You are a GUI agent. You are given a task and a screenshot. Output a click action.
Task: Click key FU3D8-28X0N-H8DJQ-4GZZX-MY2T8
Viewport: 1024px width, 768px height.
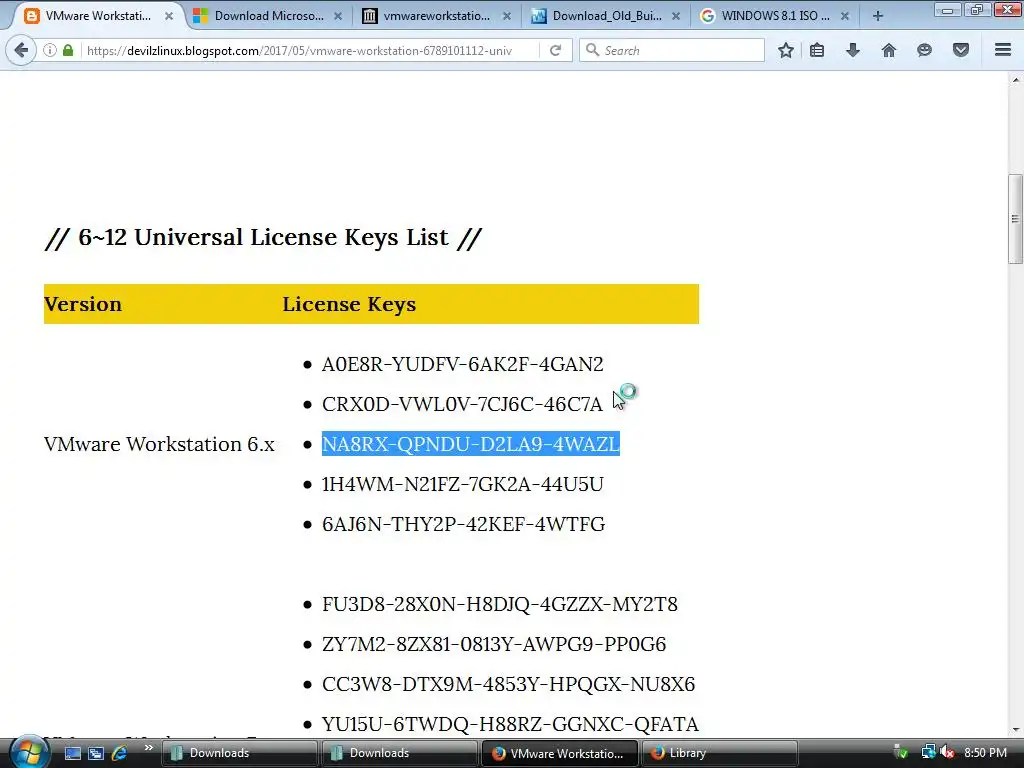pyautogui.click(x=500, y=604)
